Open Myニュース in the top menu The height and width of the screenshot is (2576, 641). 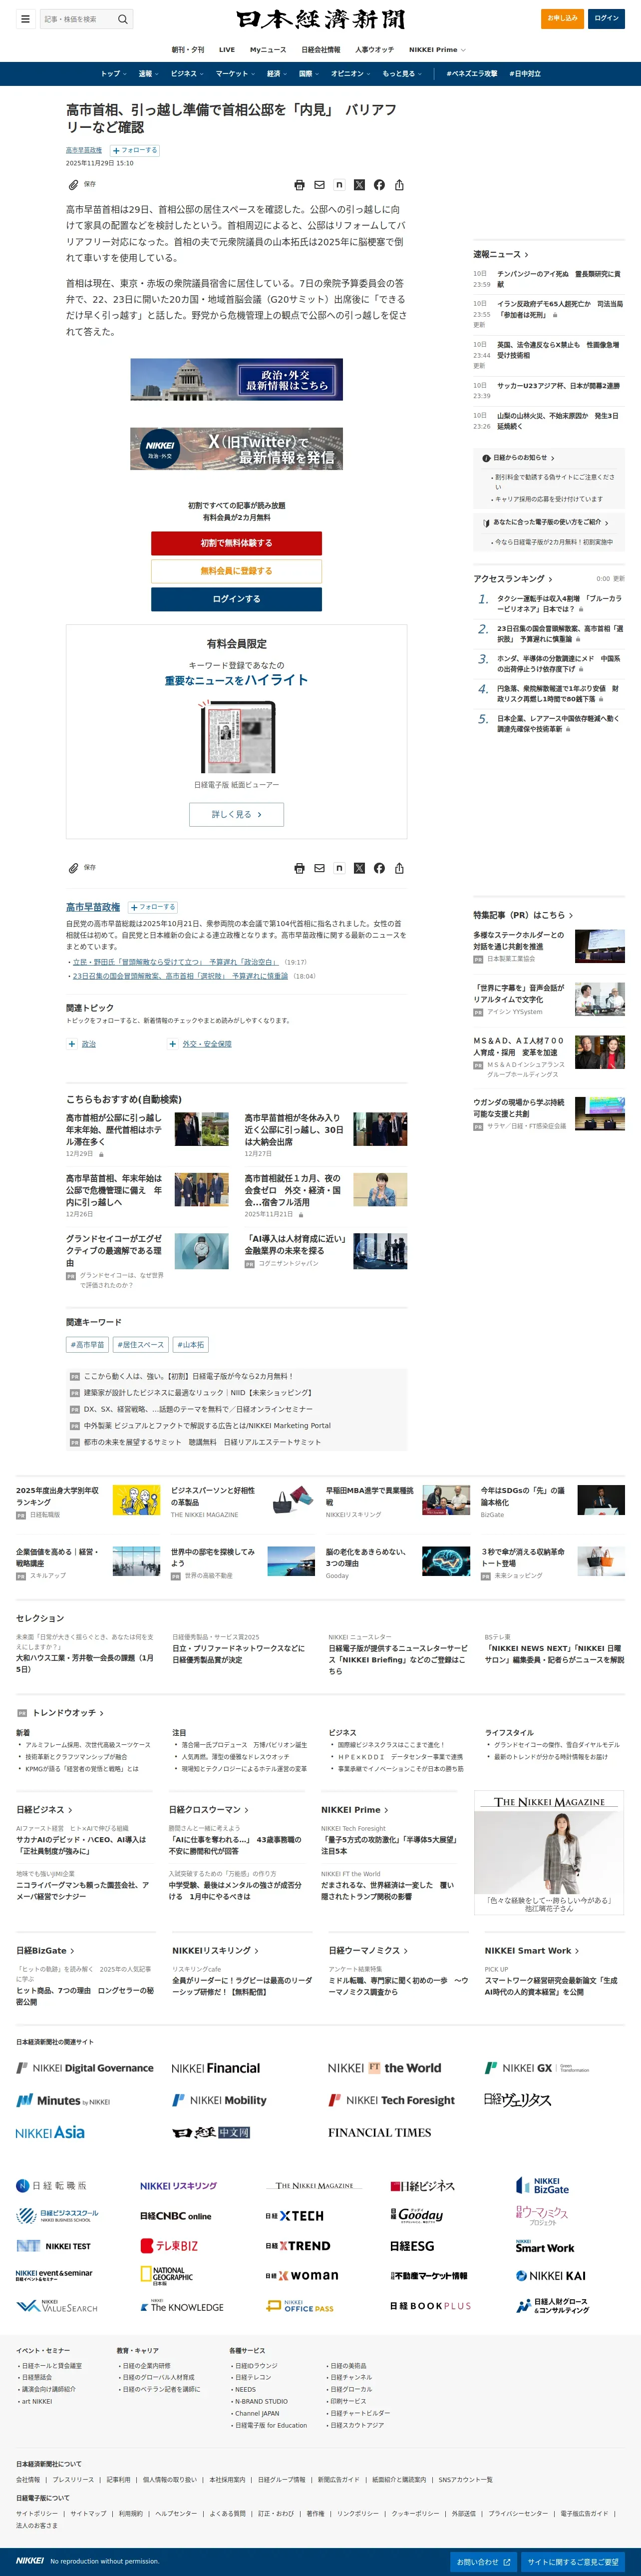pos(268,50)
